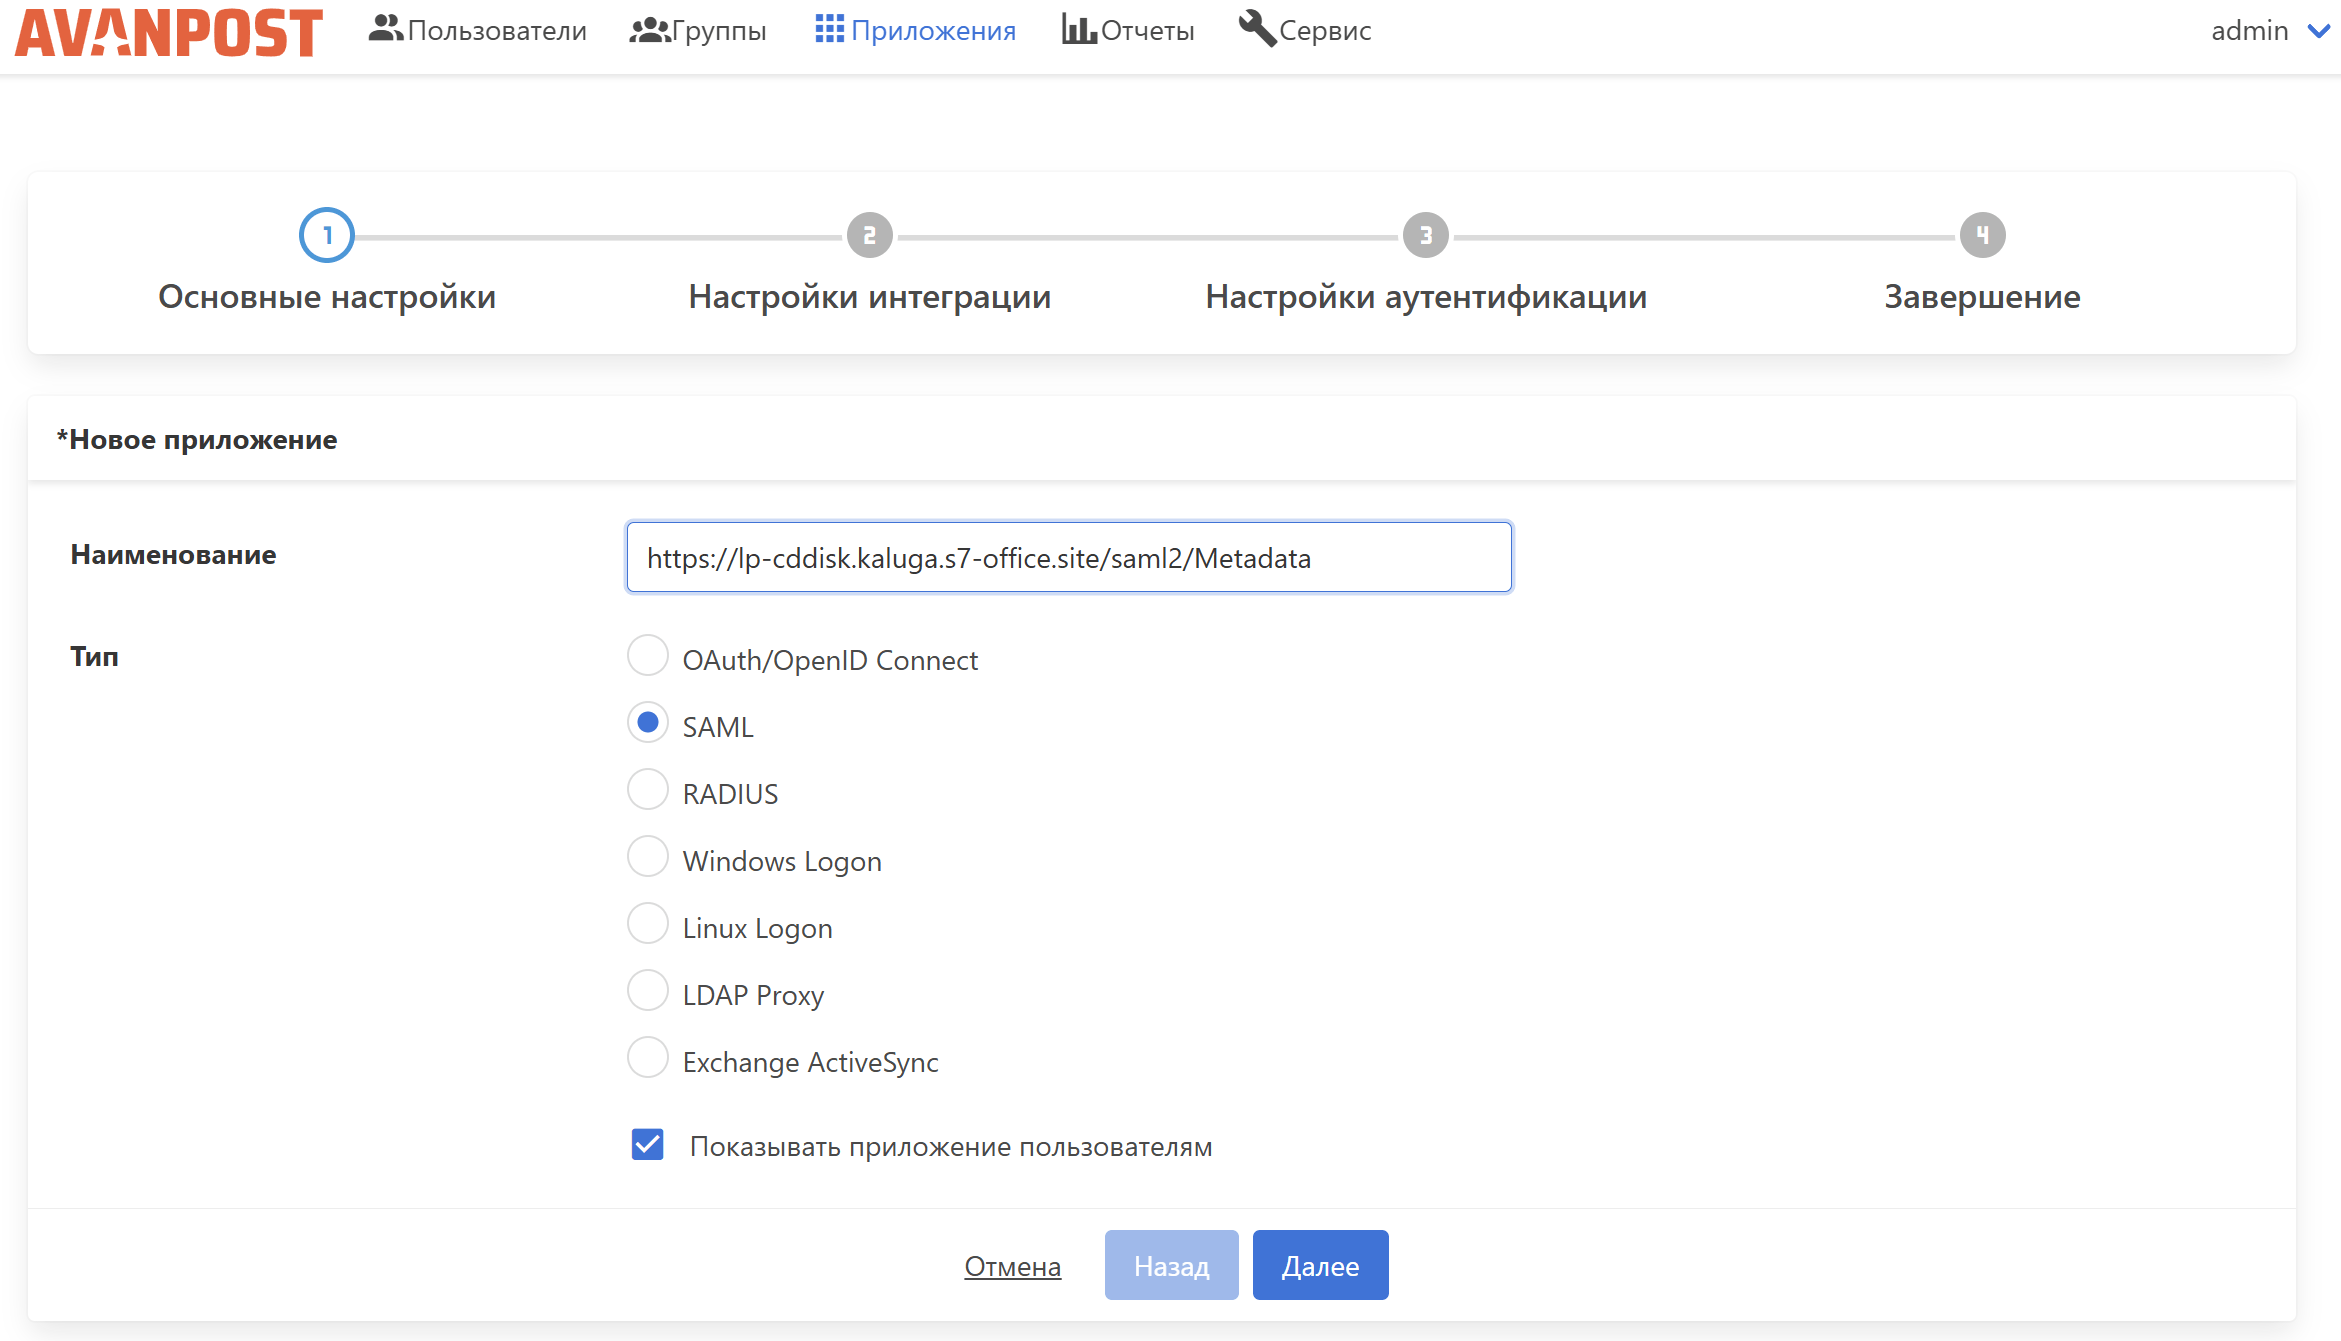Click the *Новое приложение heading
Screen dimensions: 2341x1341
click(197, 440)
